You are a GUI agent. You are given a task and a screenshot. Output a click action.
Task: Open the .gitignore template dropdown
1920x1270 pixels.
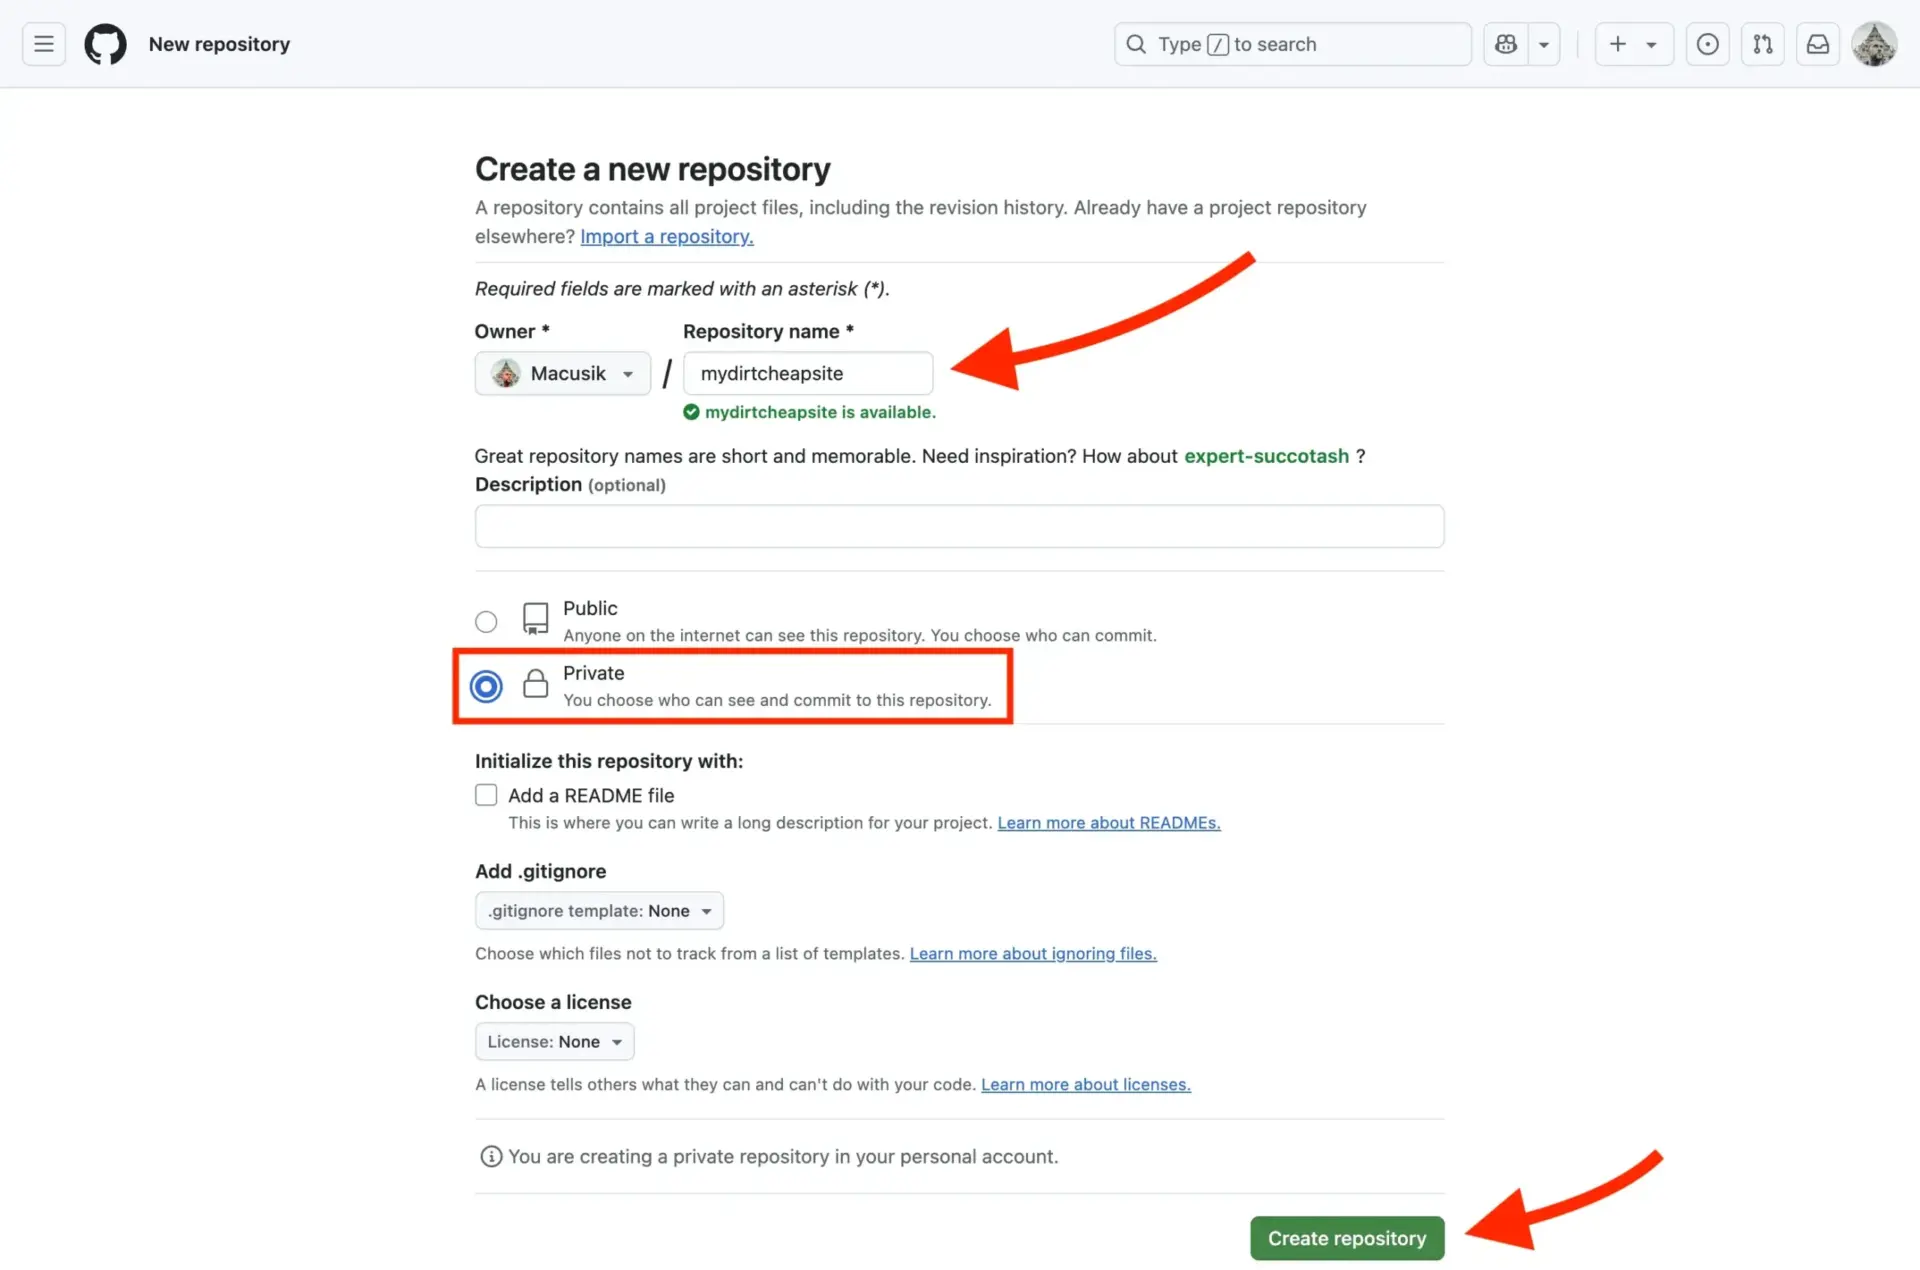(599, 911)
